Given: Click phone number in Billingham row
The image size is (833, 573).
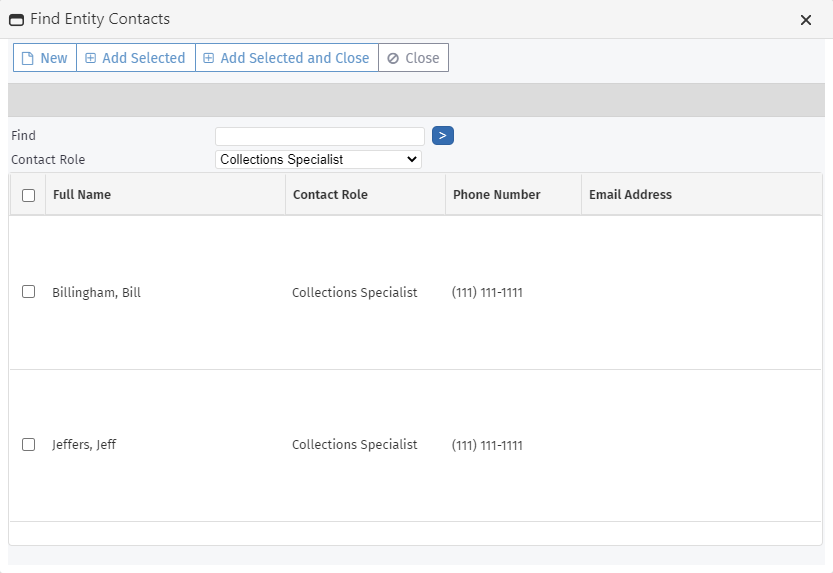Looking at the screenshot, I should pos(487,293).
